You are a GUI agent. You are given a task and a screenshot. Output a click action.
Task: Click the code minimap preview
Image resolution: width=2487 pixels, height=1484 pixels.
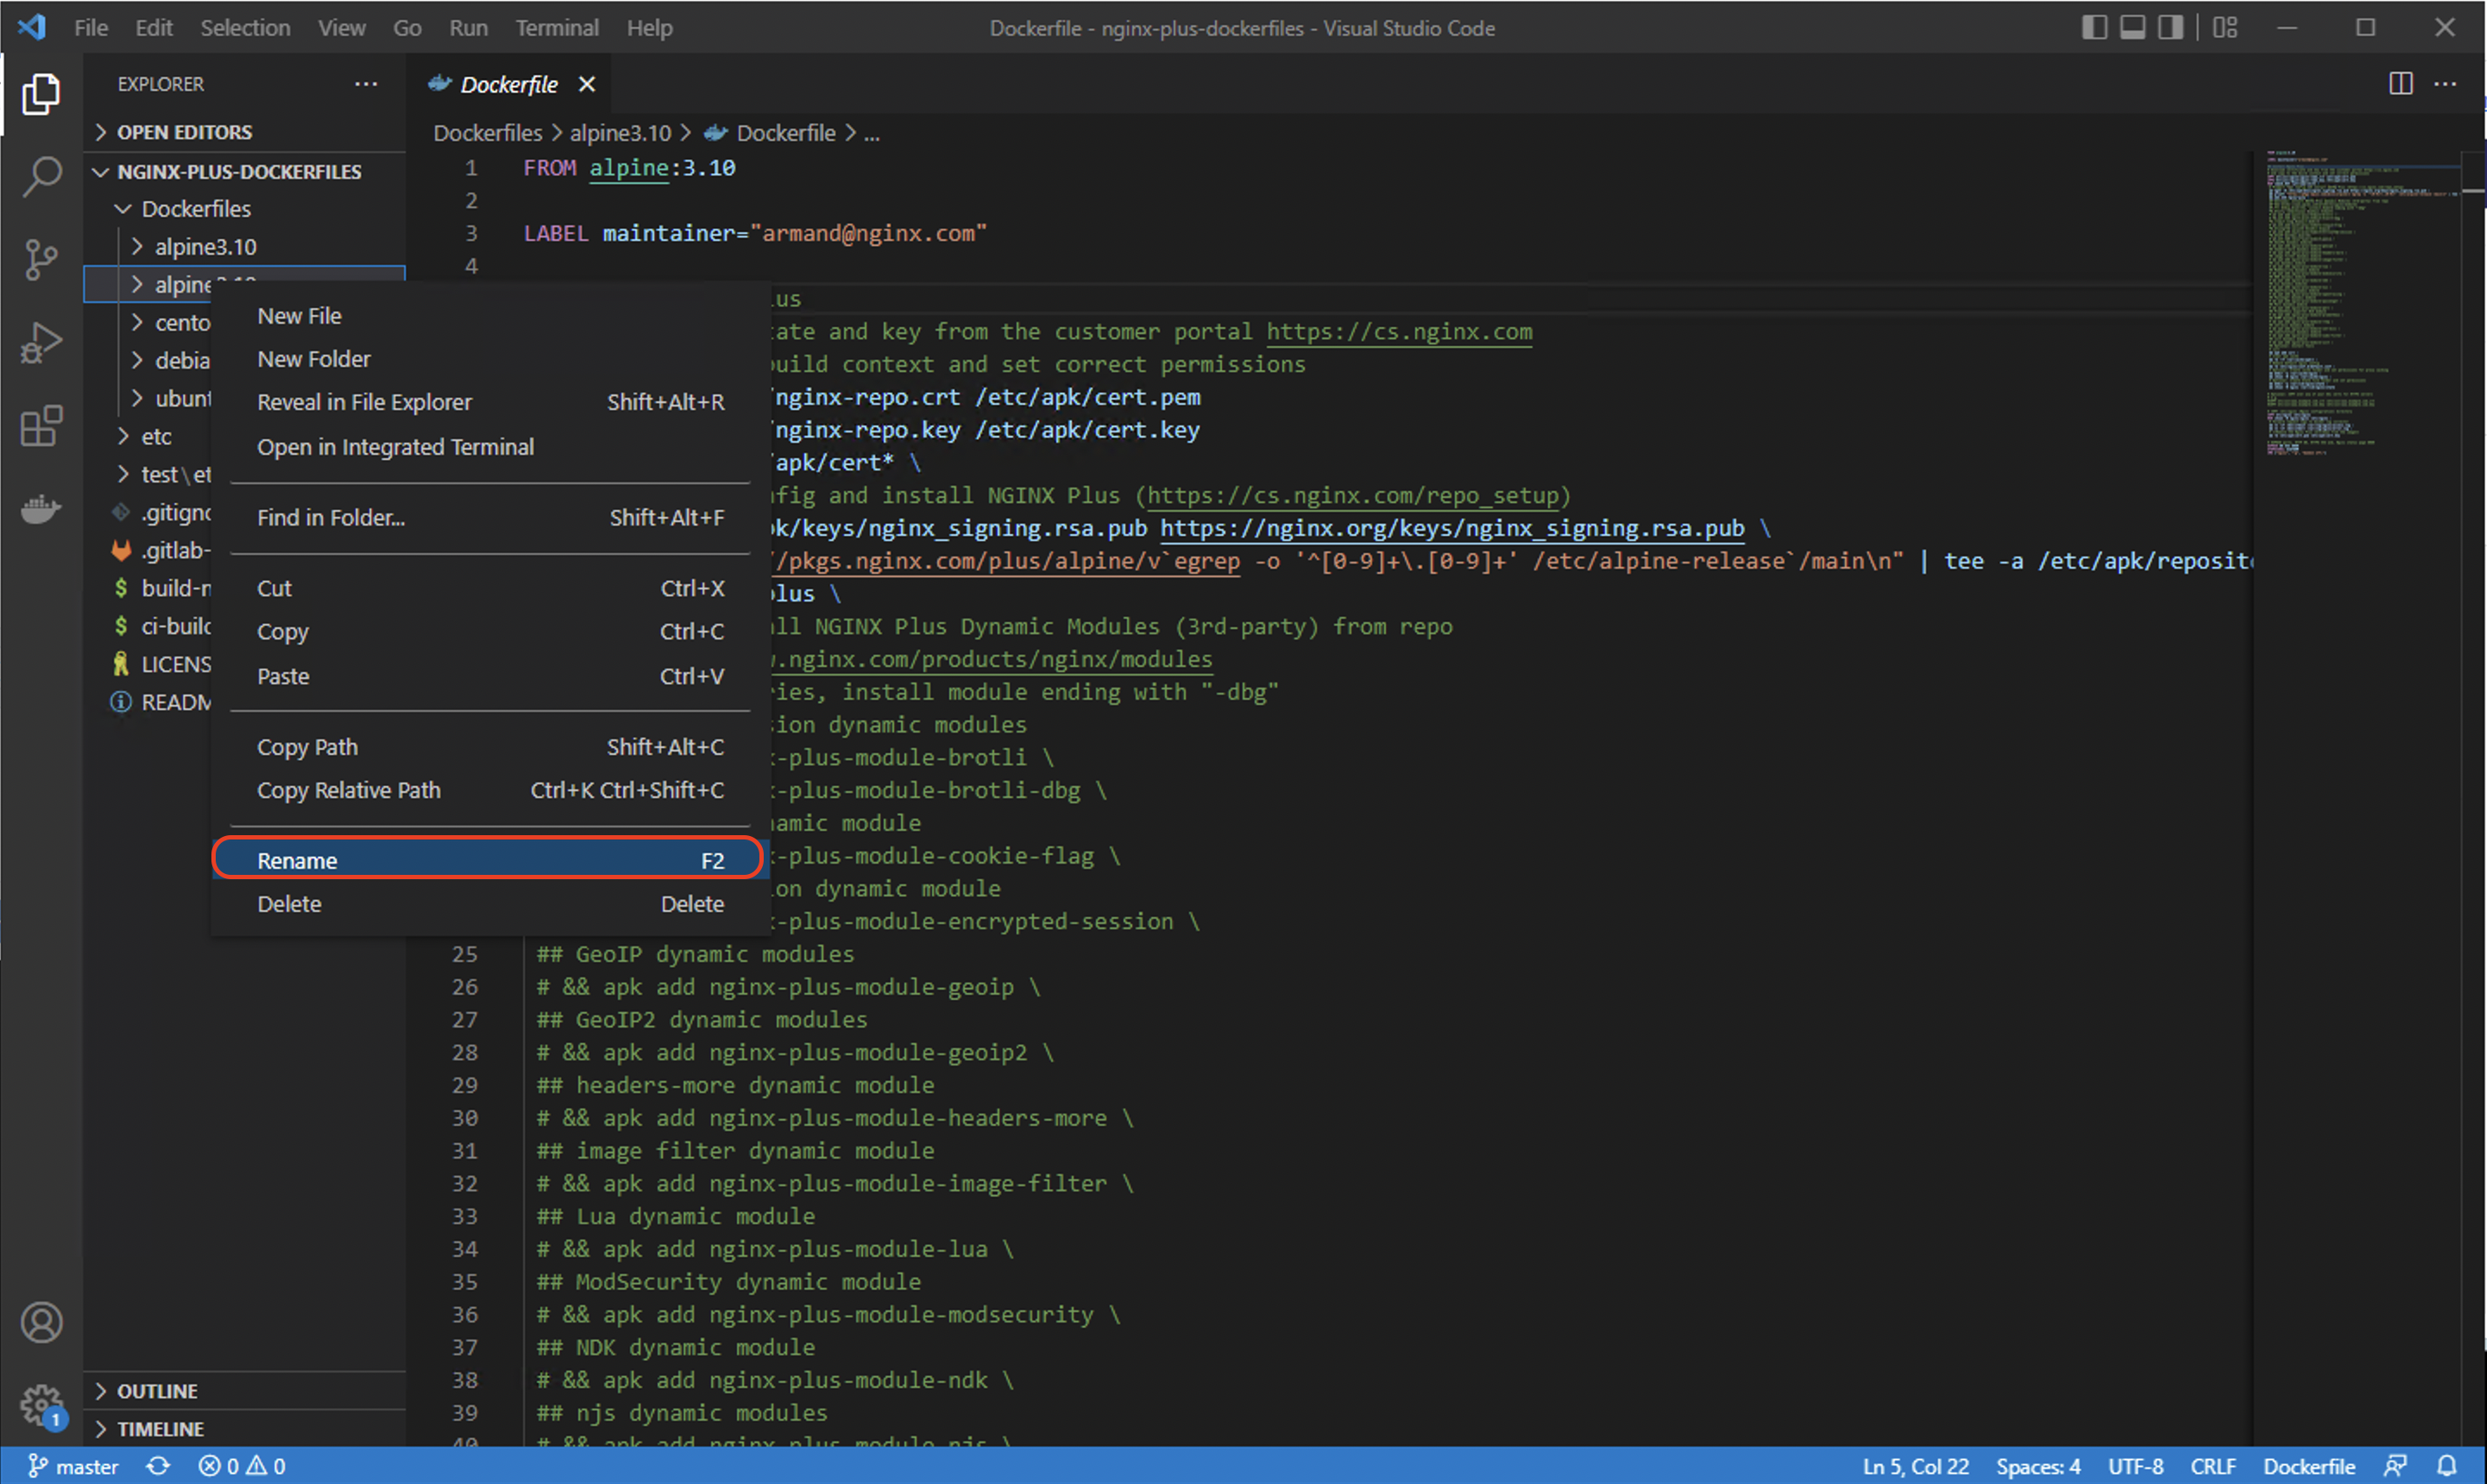[x=2360, y=304]
